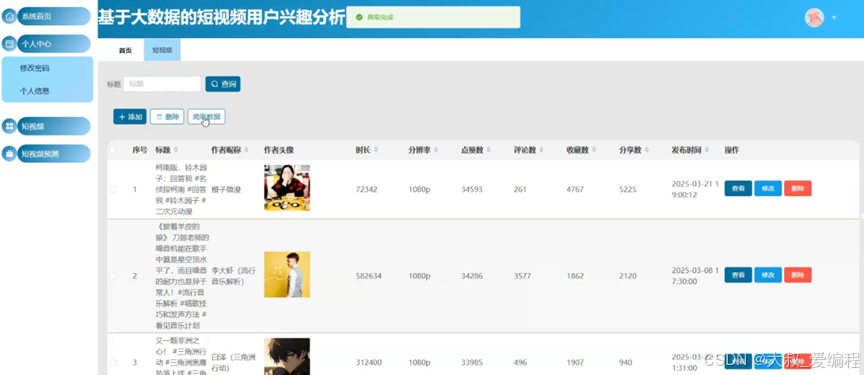The height and width of the screenshot is (375, 864).
Task: Click the 橙子微漫 author name cell
Action: [226, 189]
